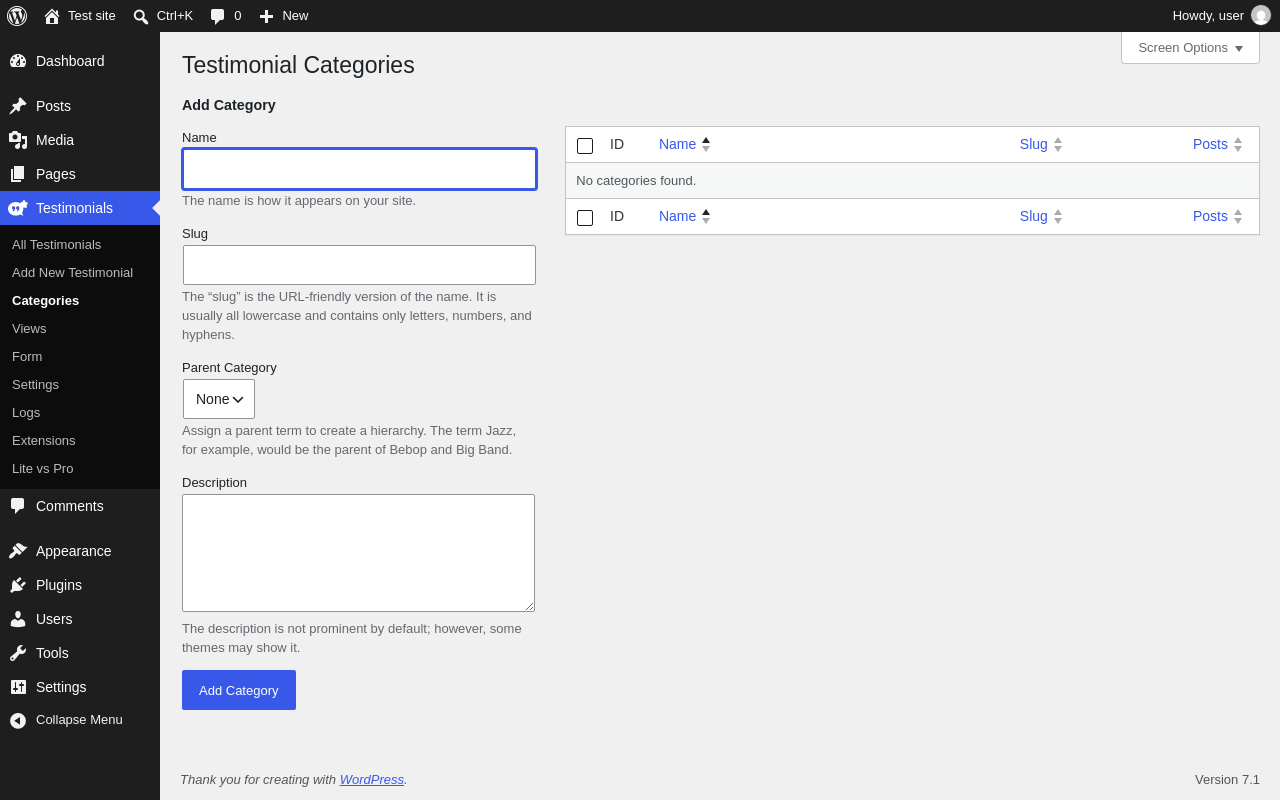This screenshot has height=800, width=1280.
Task: Click the Version 7.1 footer text
Action: point(1227,779)
